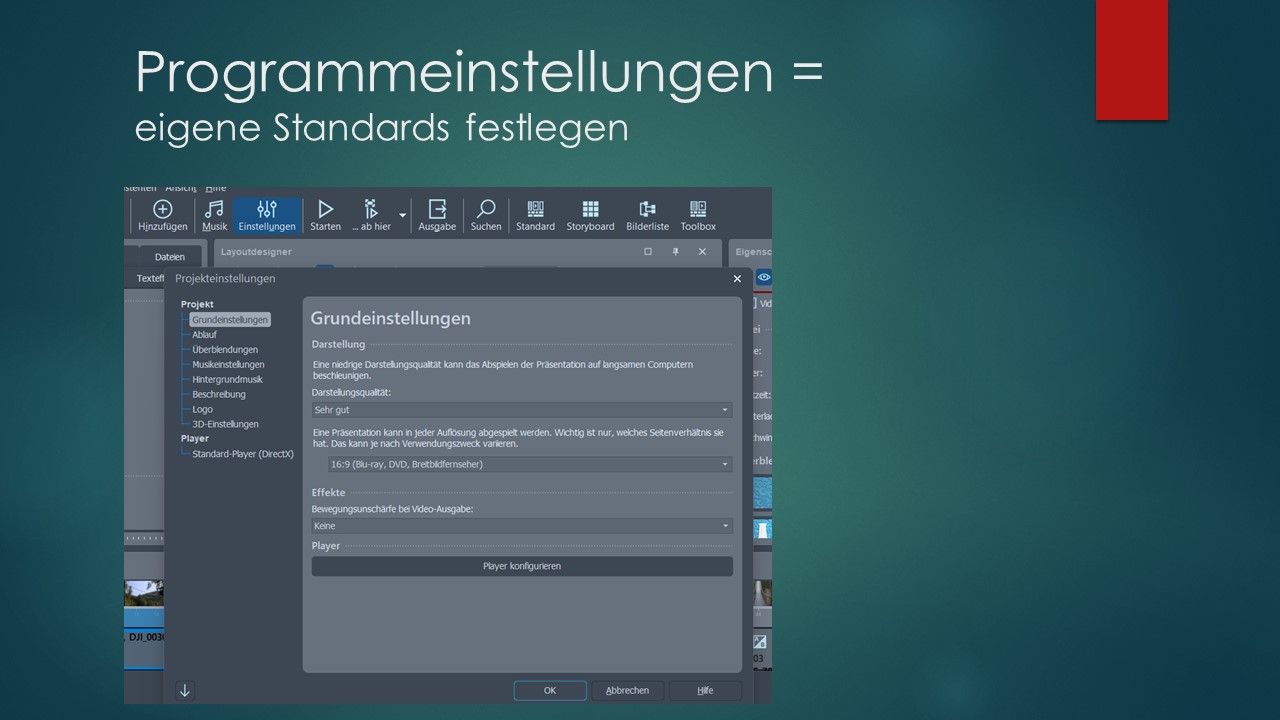The height and width of the screenshot is (720, 1280).
Task: Expand the arrow next to '... ab hier'
Action: point(403,215)
